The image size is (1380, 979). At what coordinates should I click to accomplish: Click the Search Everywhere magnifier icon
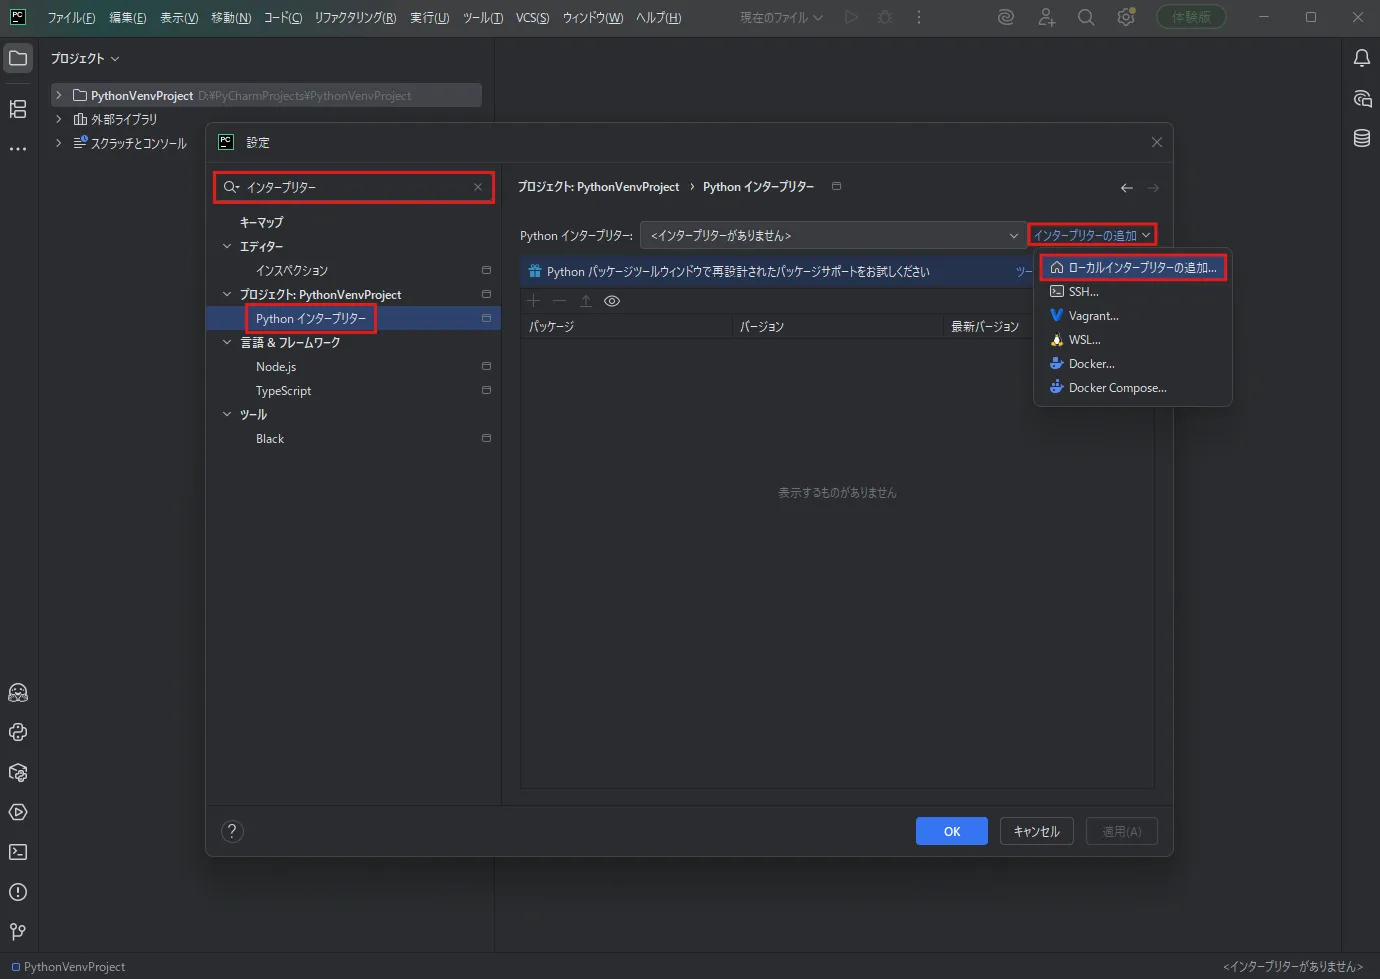coord(1086,17)
